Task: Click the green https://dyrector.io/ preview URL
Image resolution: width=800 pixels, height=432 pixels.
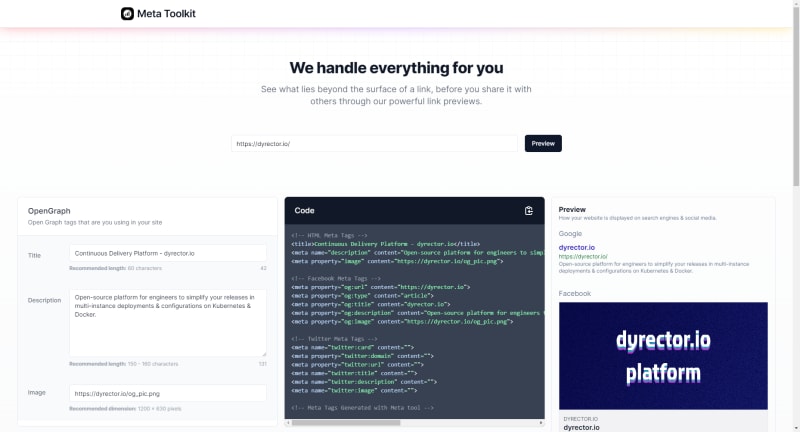Action: [x=583, y=257]
